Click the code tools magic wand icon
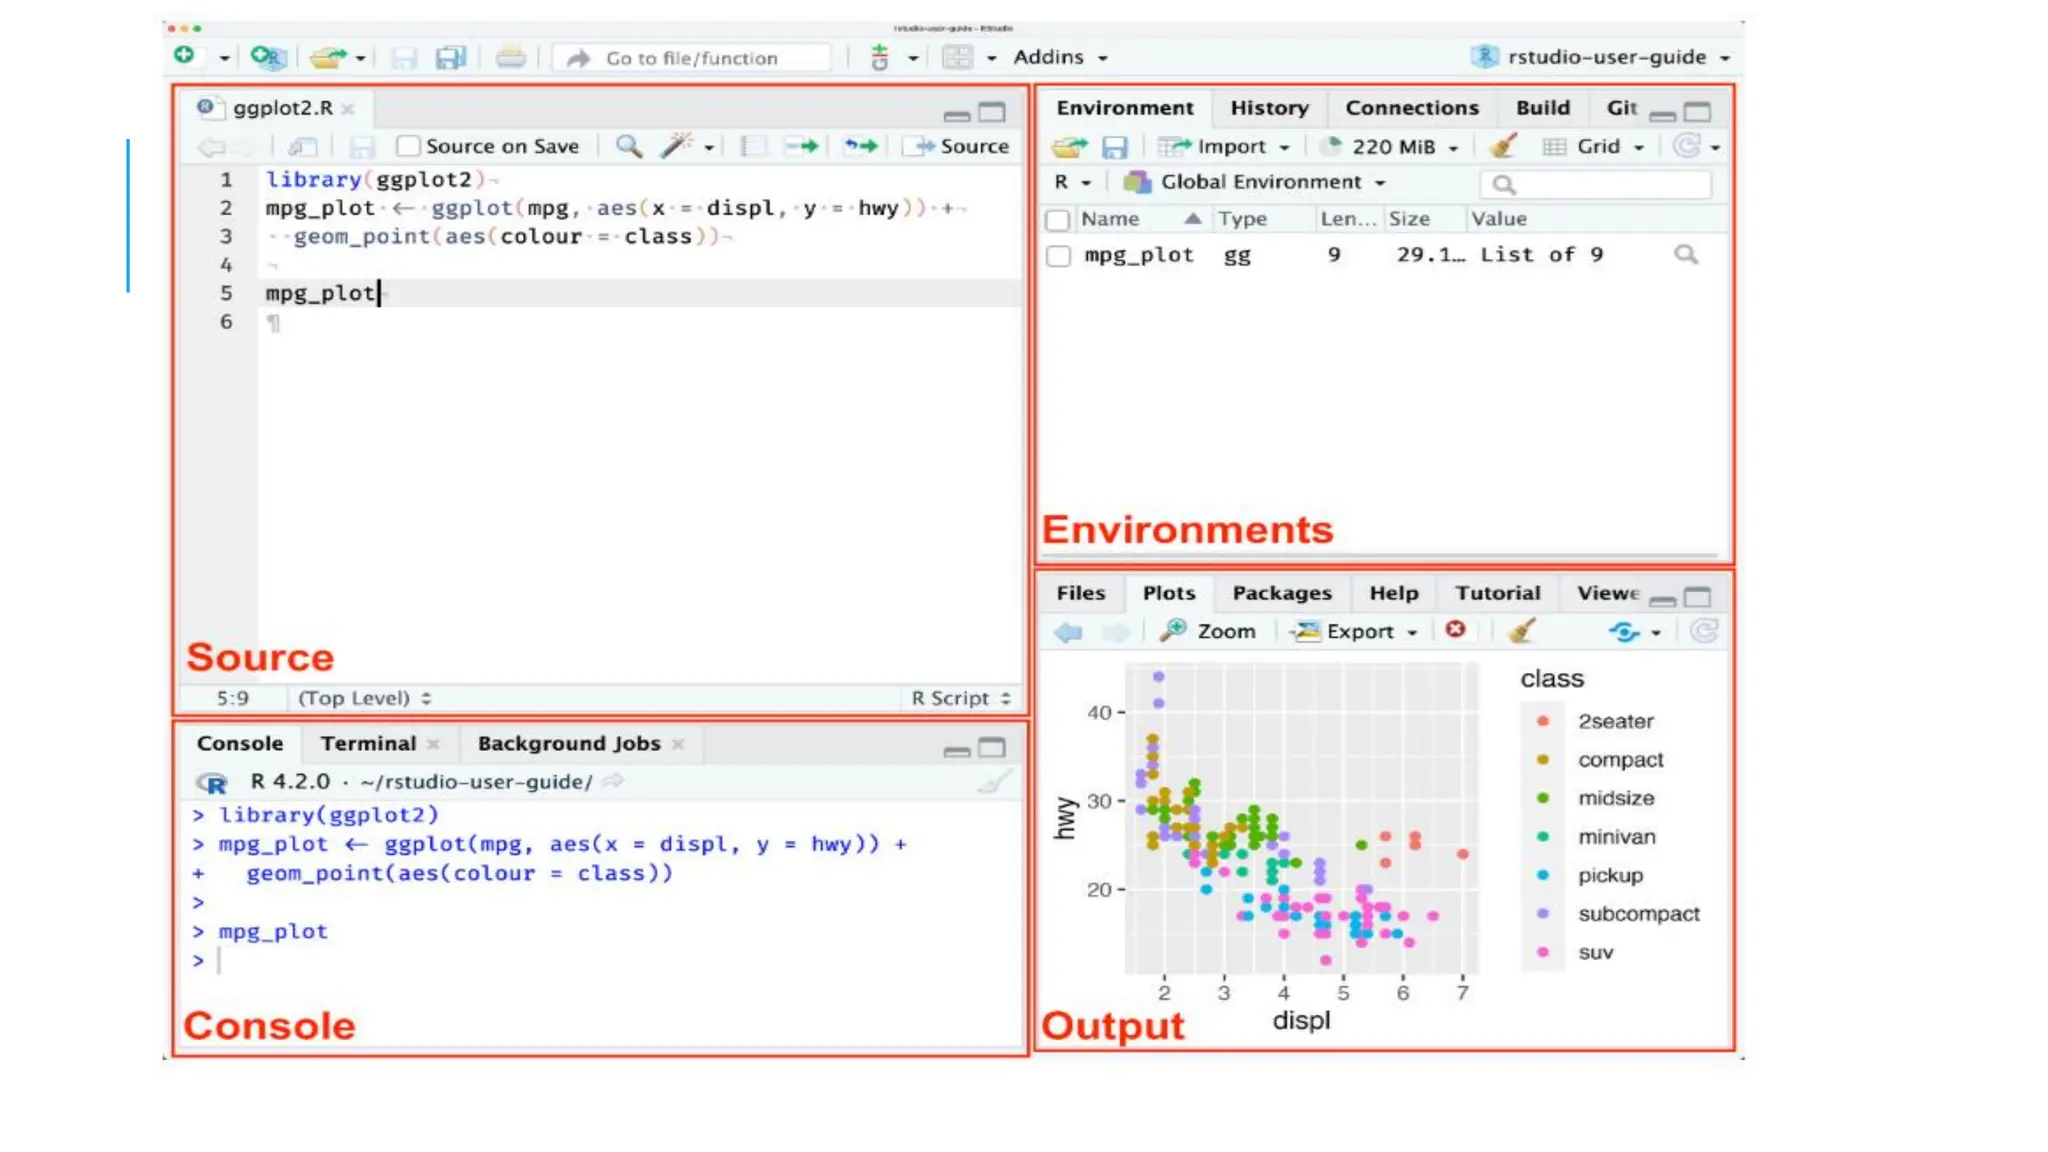 pos(677,146)
